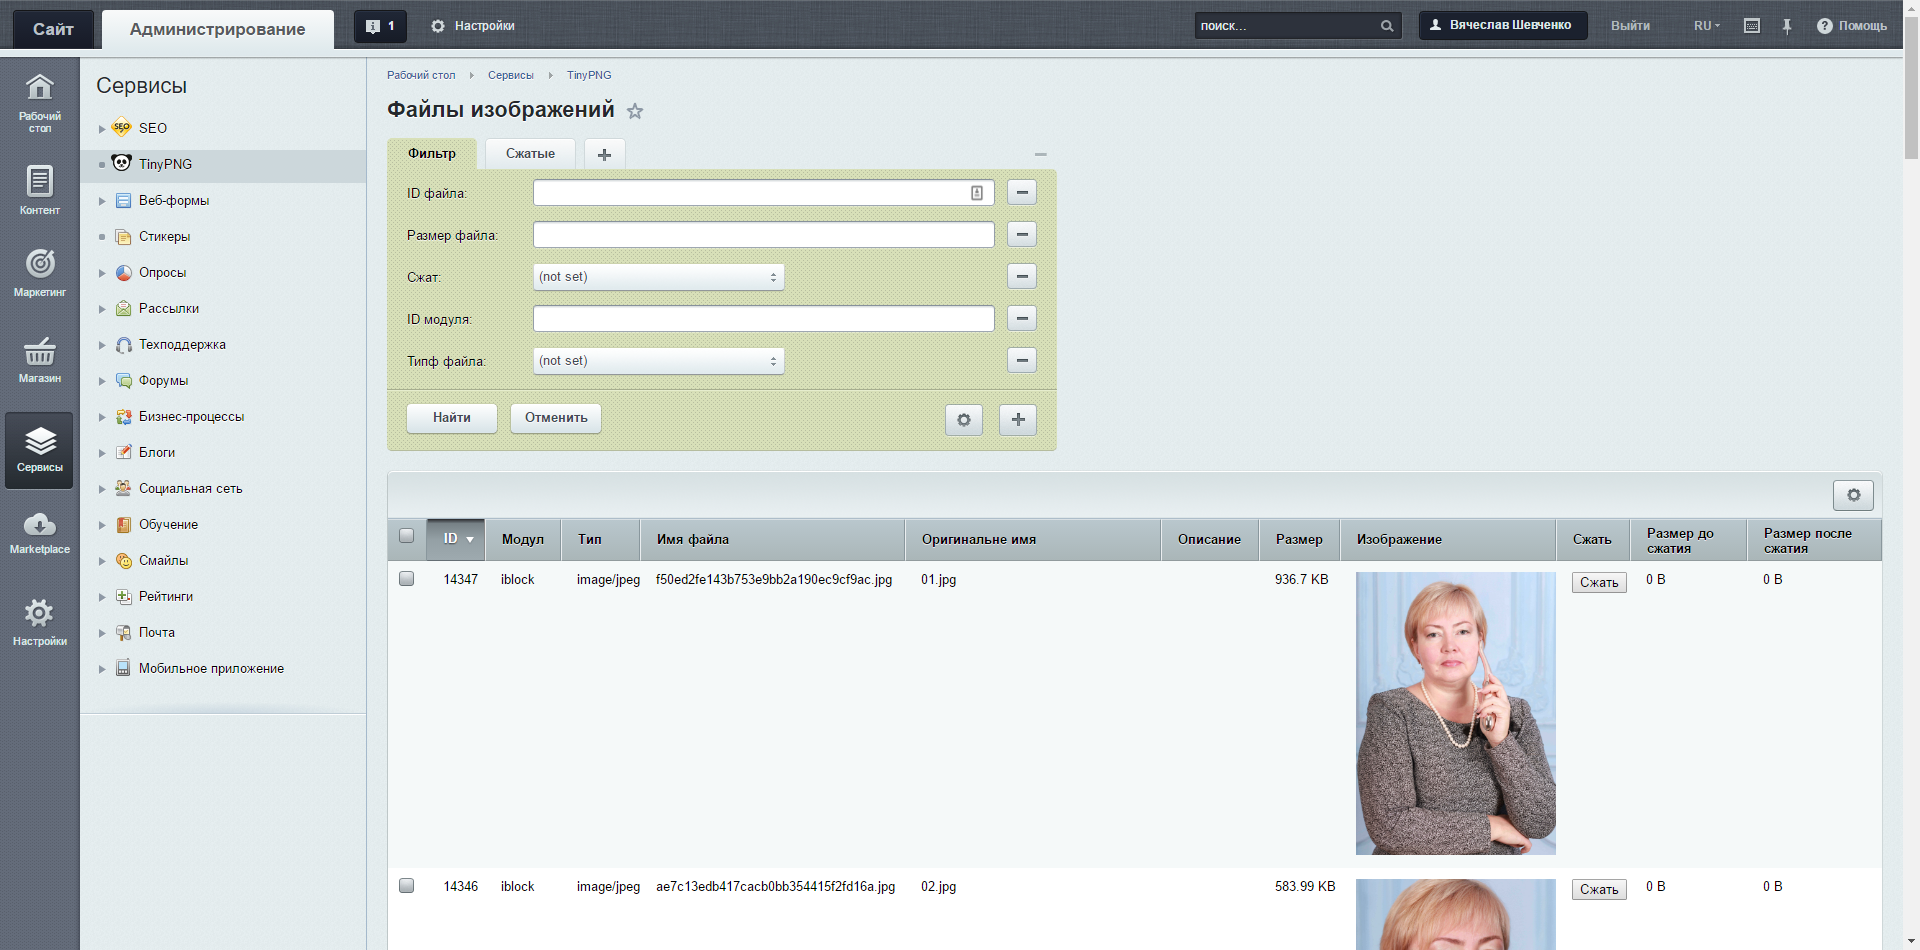Click the Сервисы breadcrumb link

pyautogui.click(x=511, y=75)
